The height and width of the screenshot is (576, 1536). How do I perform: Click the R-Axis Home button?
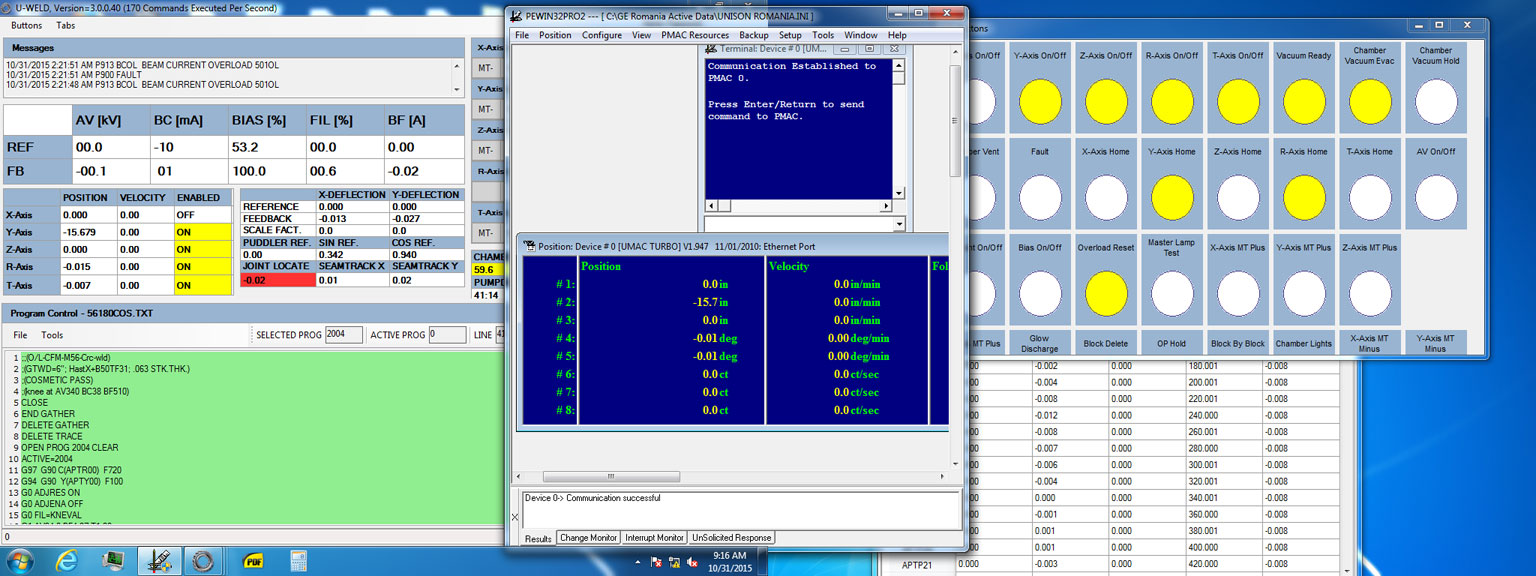(x=1304, y=198)
